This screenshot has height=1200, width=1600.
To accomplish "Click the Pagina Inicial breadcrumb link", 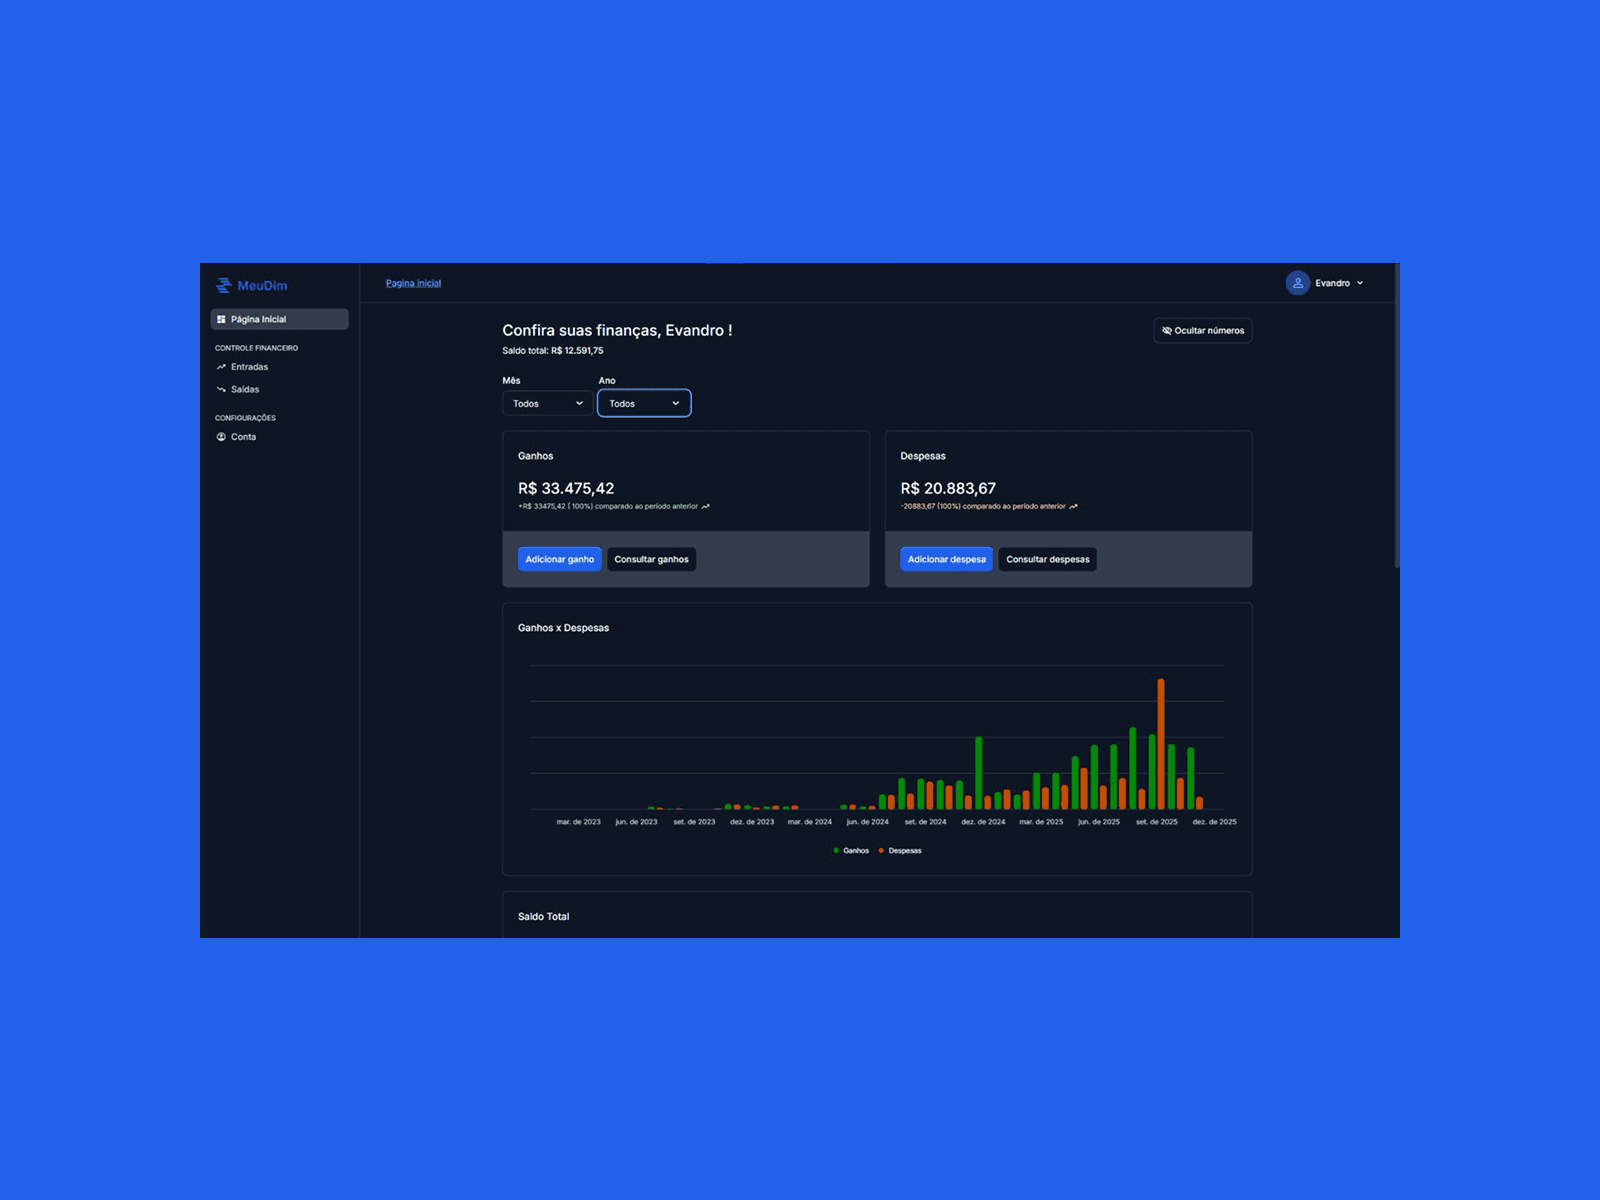I will [413, 284].
